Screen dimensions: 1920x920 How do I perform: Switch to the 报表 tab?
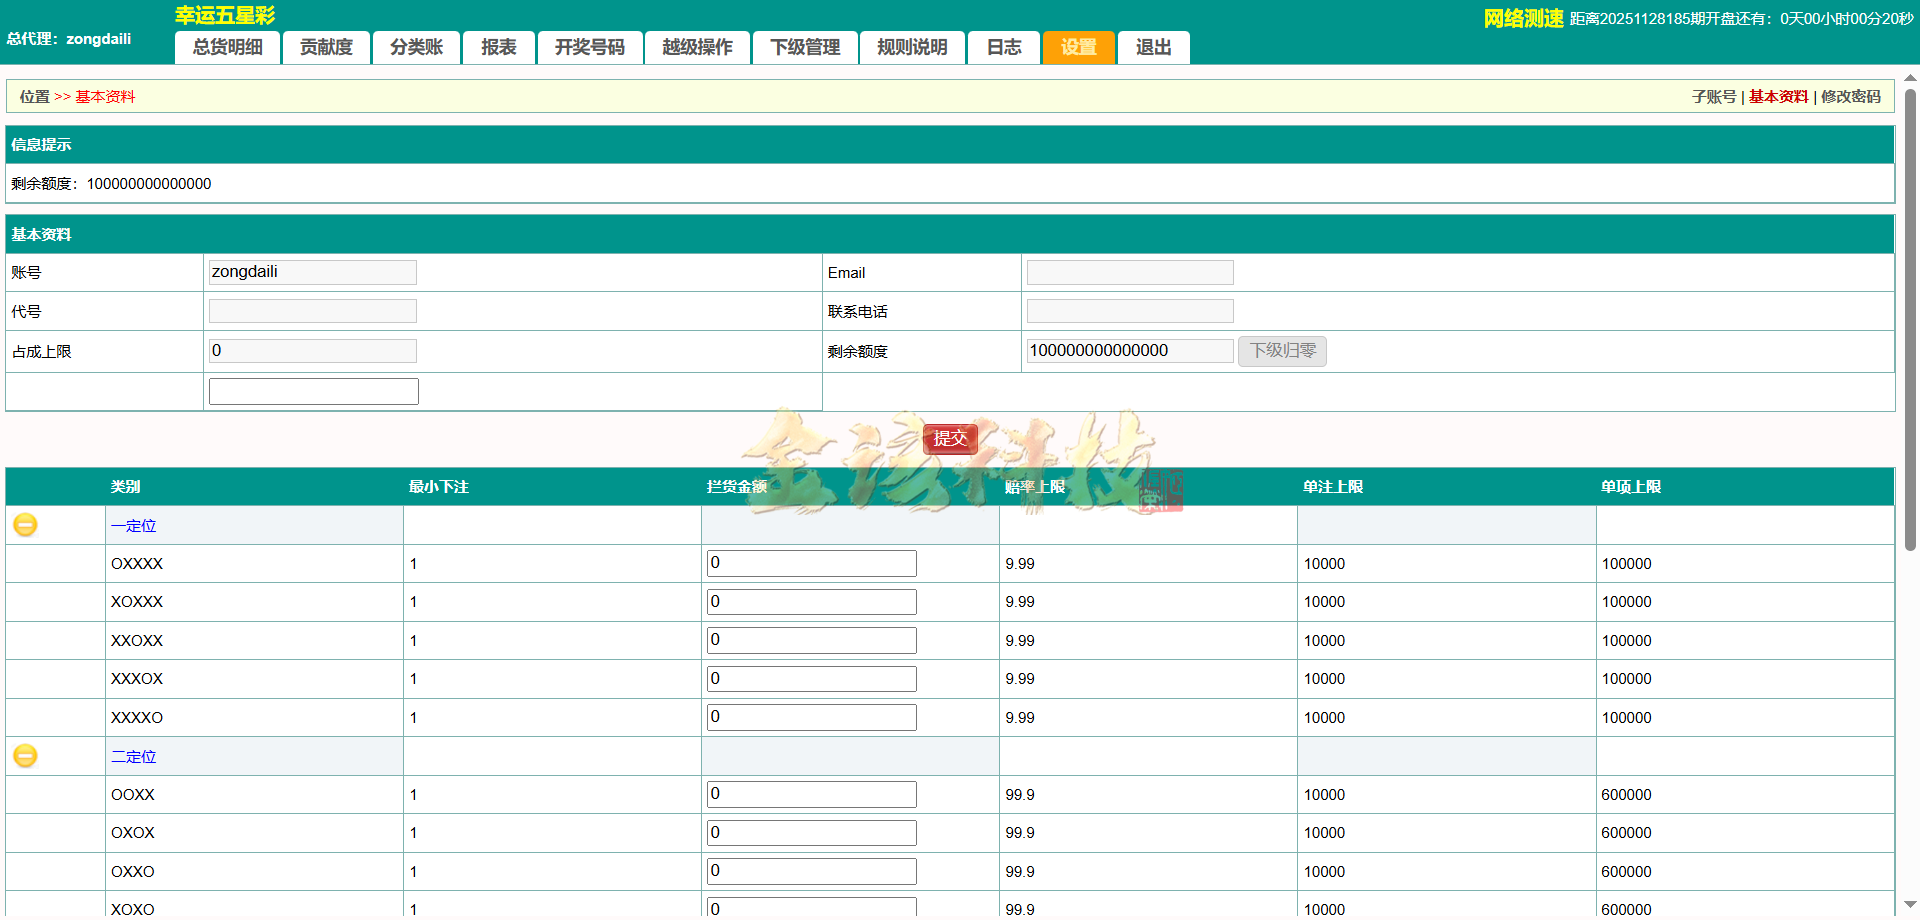click(498, 47)
